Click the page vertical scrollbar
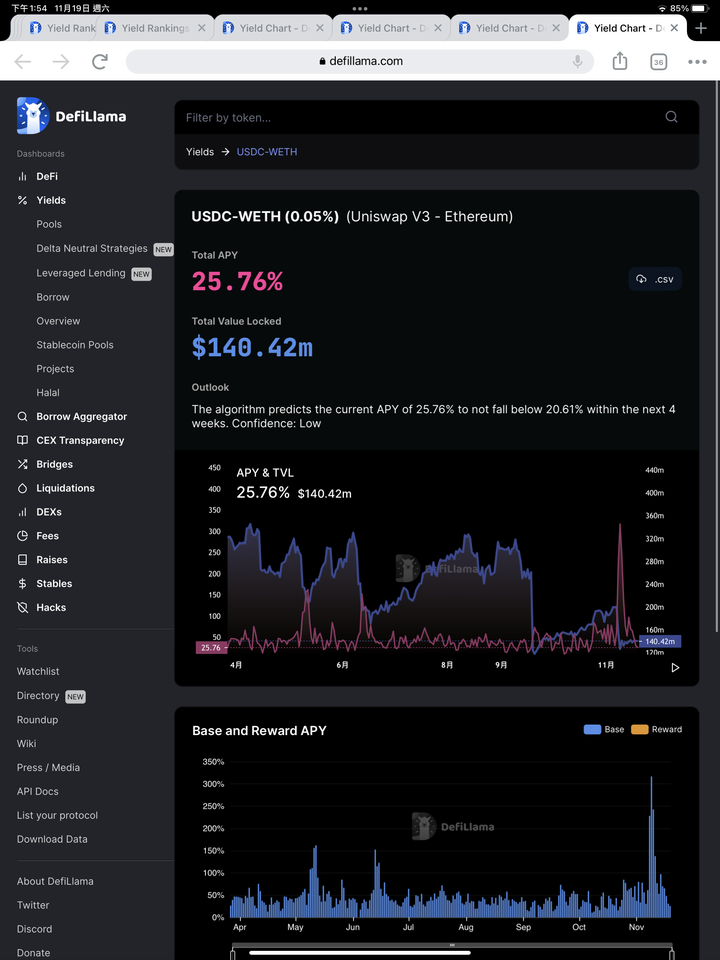The width and height of the screenshot is (720, 960). (718, 356)
